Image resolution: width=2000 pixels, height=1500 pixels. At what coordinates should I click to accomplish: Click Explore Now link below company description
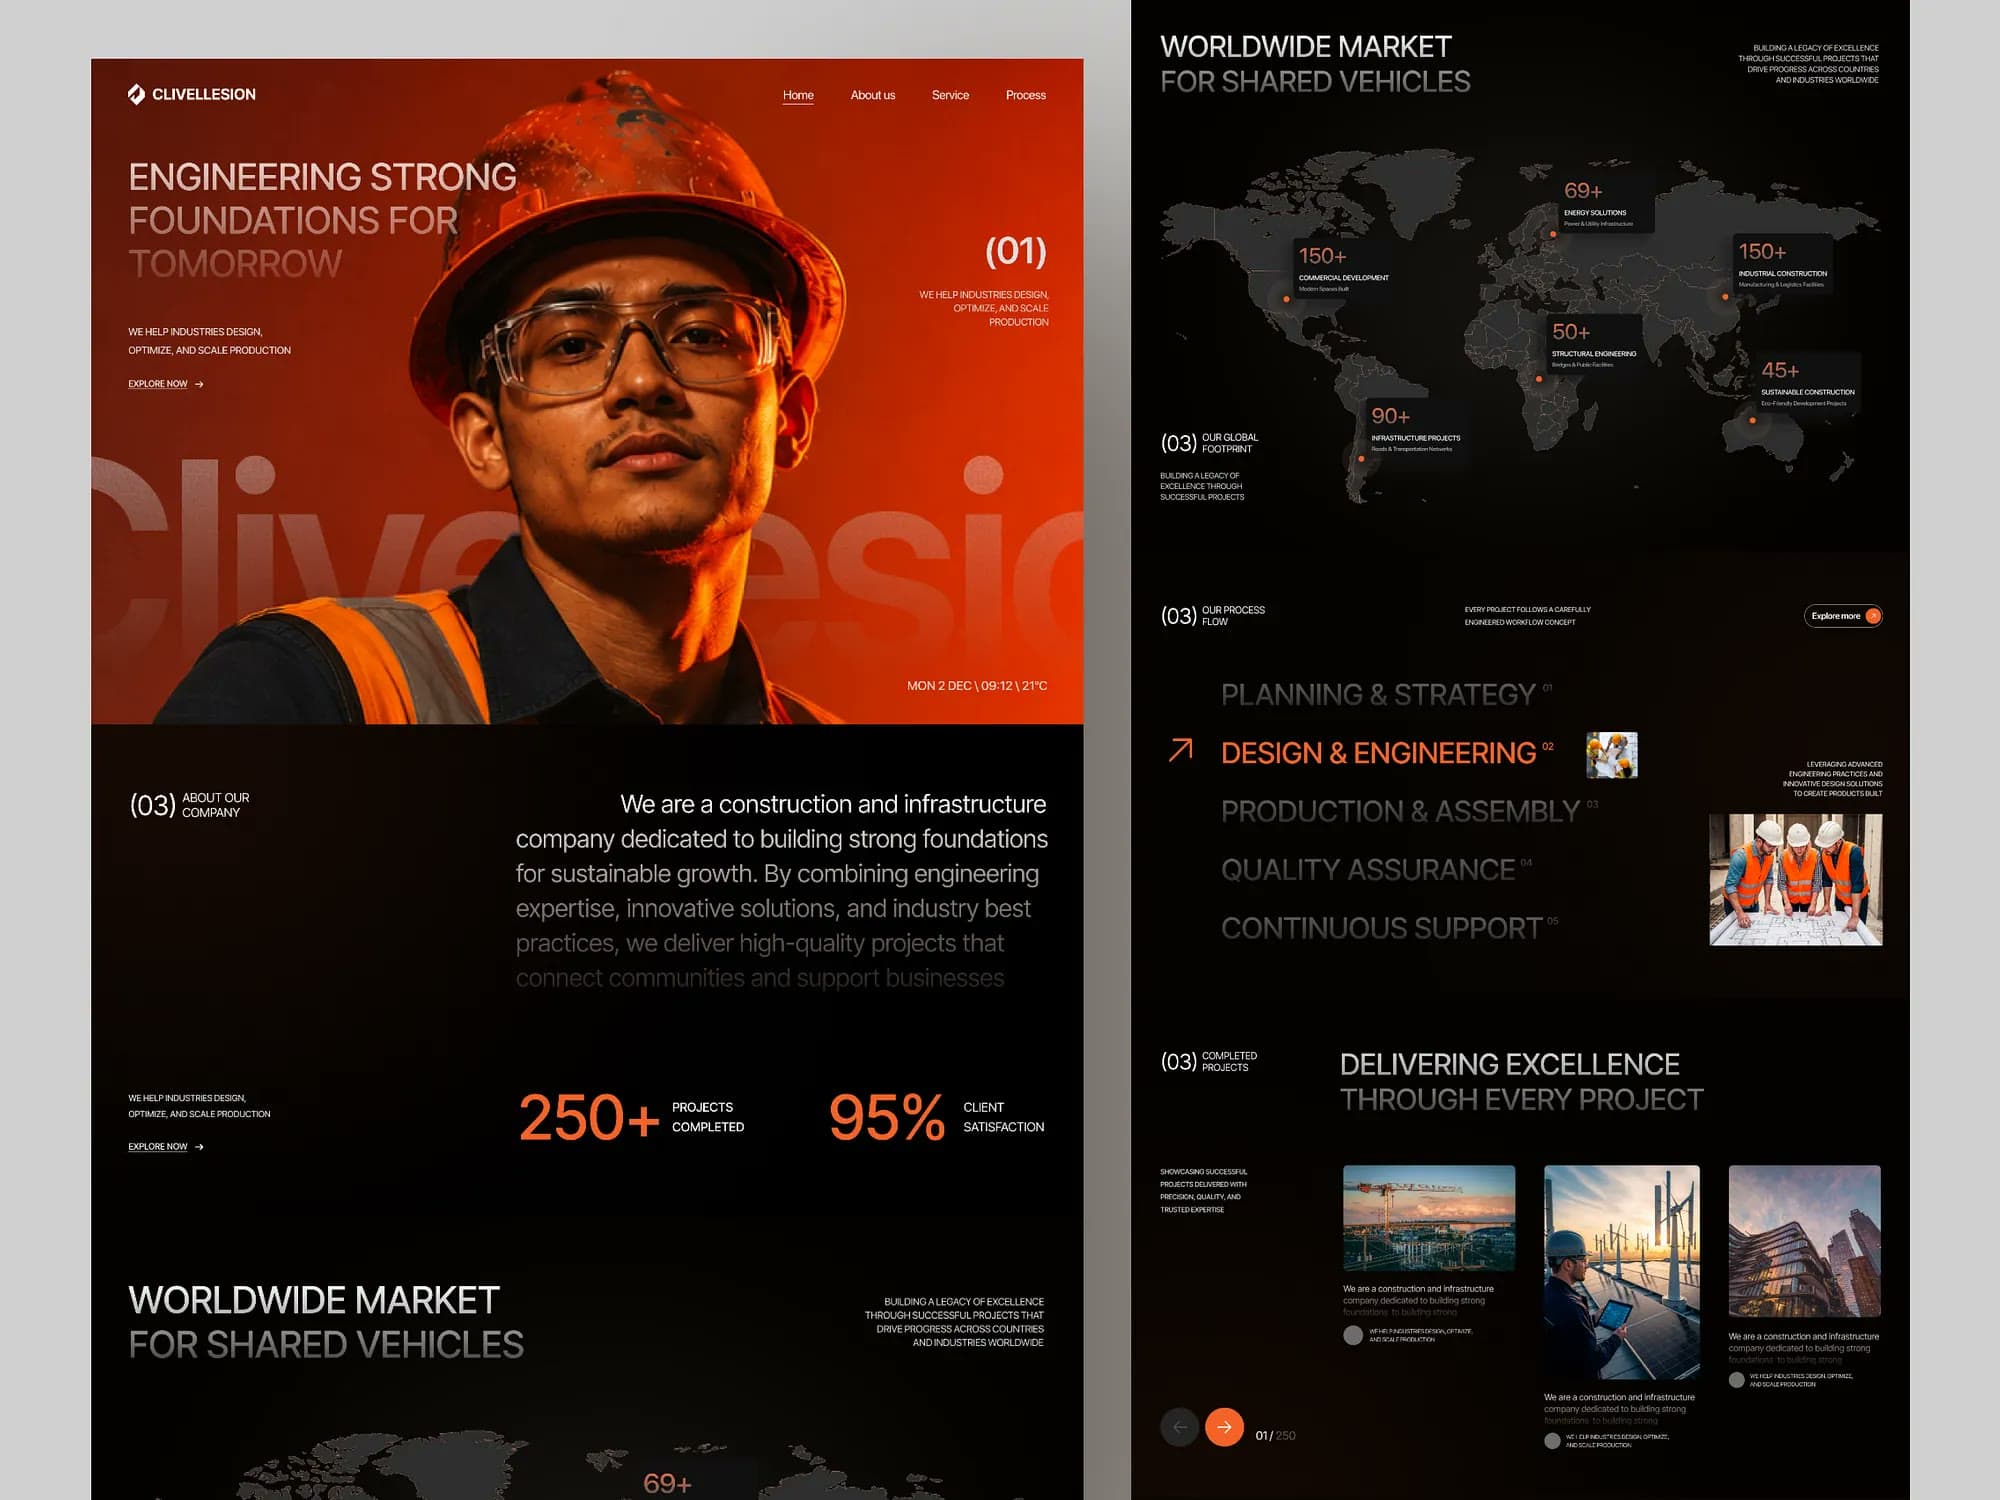tap(166, 1147)
